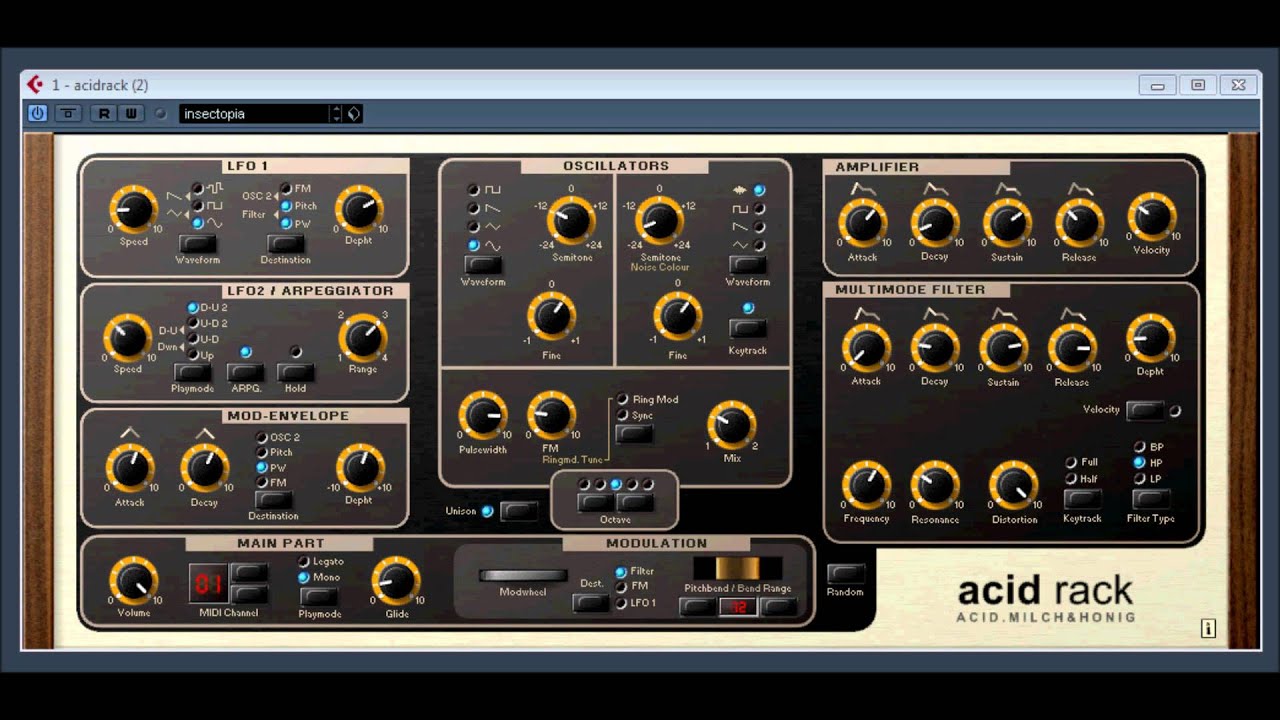Click the left Octave down button
This screenshot has width=1280, height=720.
596,502
